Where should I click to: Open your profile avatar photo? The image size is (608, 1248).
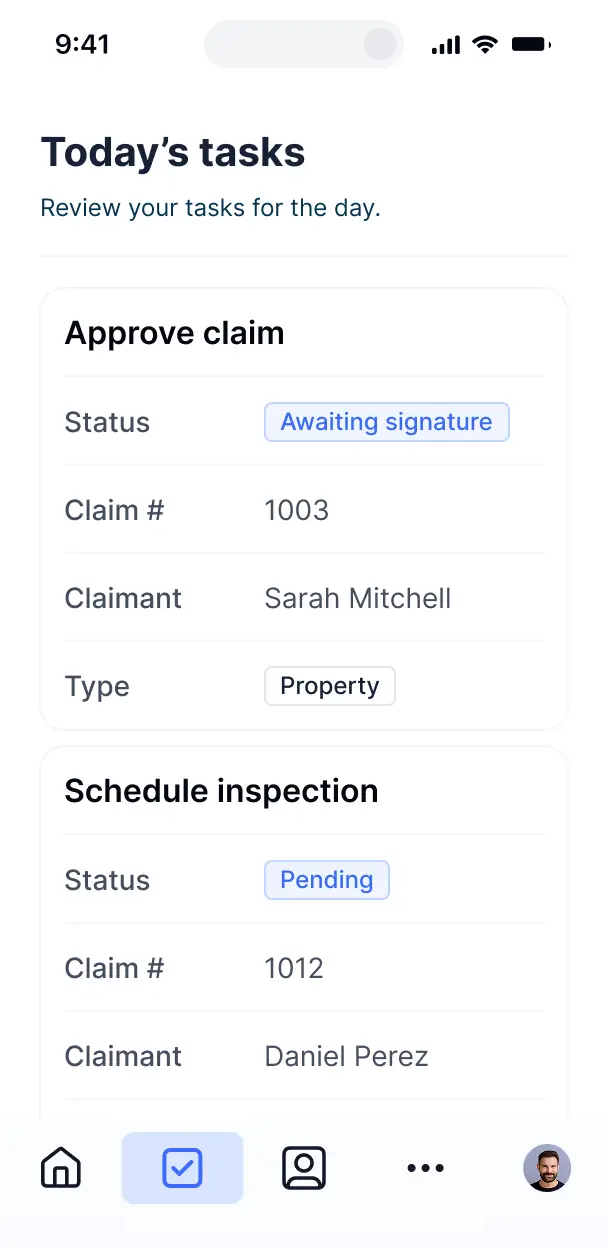[x=548, y=1167]
